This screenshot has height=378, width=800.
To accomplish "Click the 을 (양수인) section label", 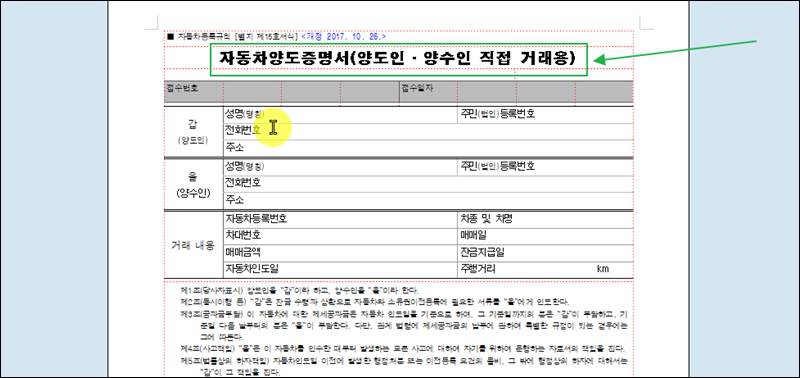I will pyautogui.click(x=193, y=184).
